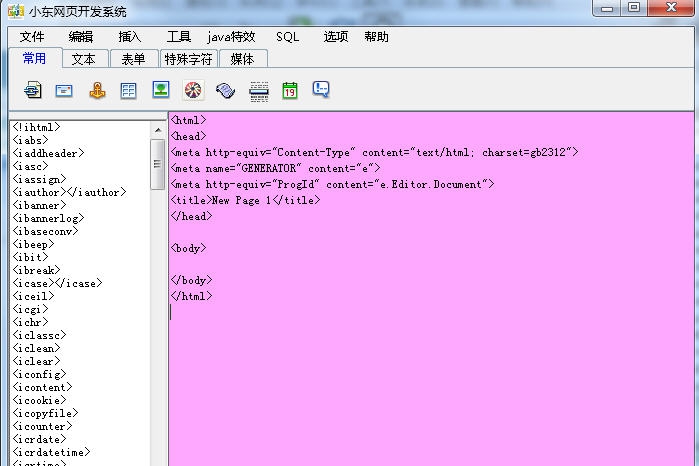Insert an email link with envelope icon
Viewport: 699px width, 466px height.
64,91
